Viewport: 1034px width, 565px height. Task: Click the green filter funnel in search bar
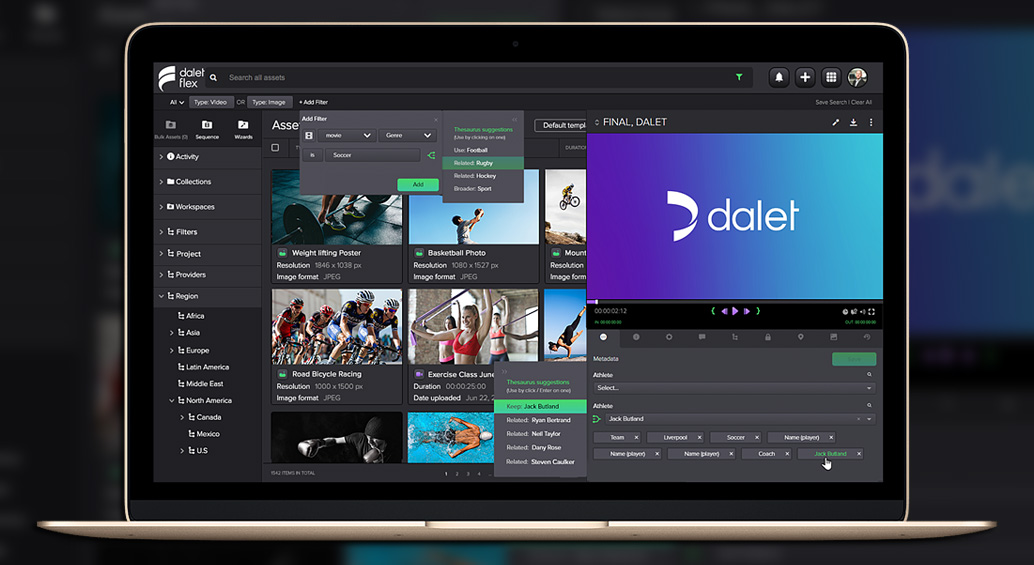click(739, 77)
